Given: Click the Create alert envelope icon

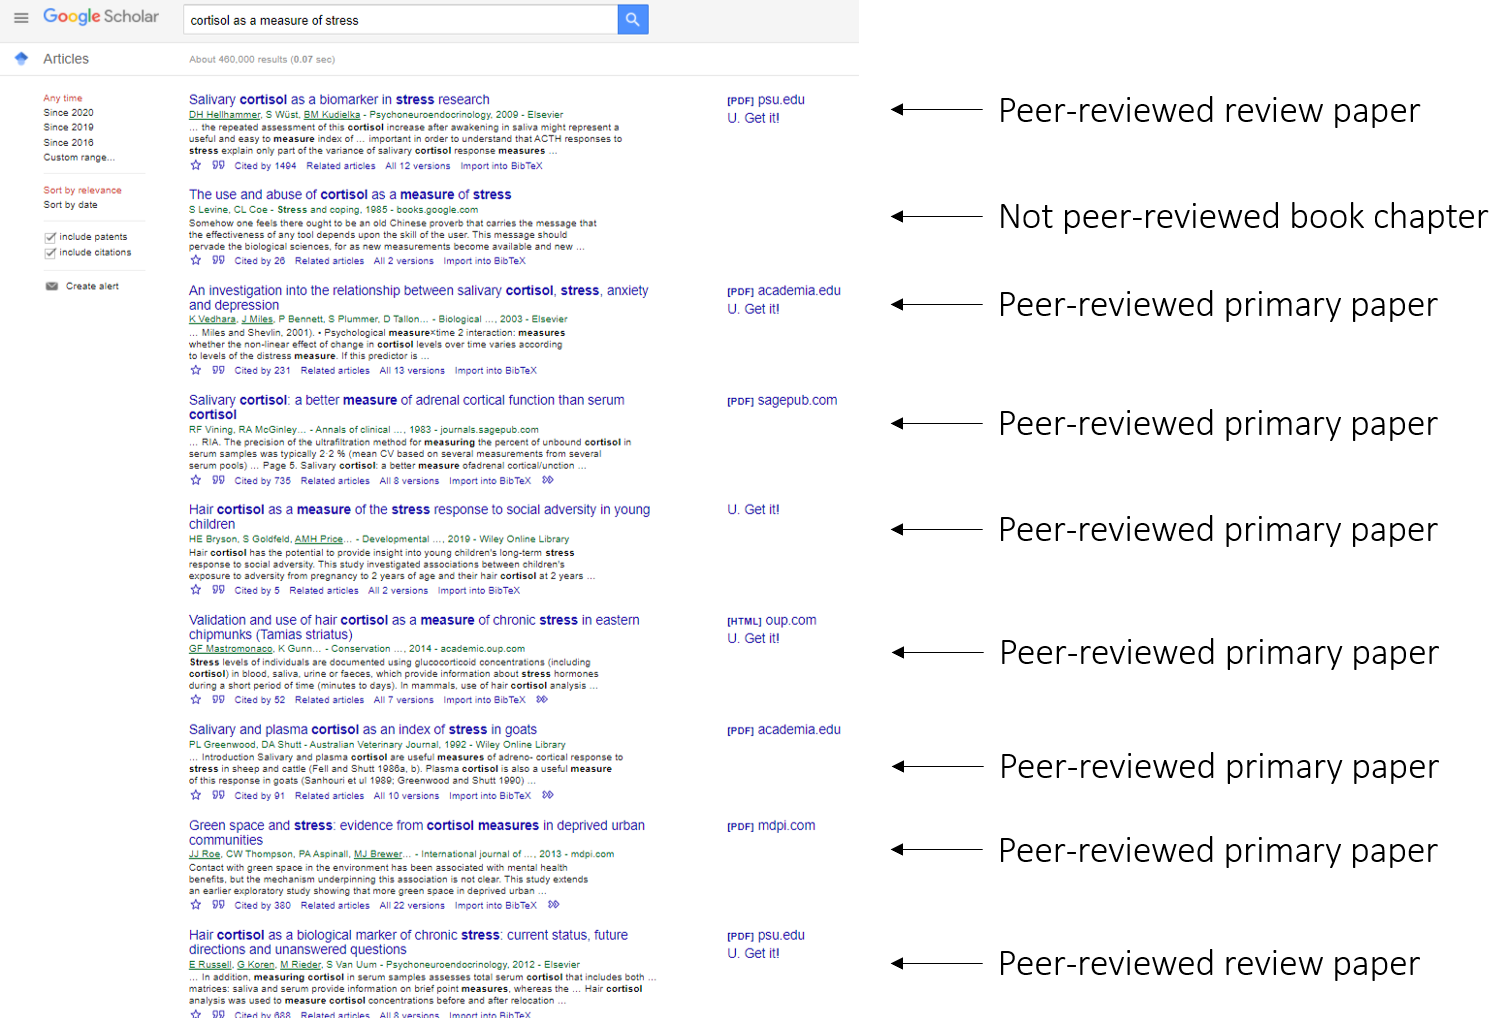Looking at the screenshot, I should pos(51,286).
